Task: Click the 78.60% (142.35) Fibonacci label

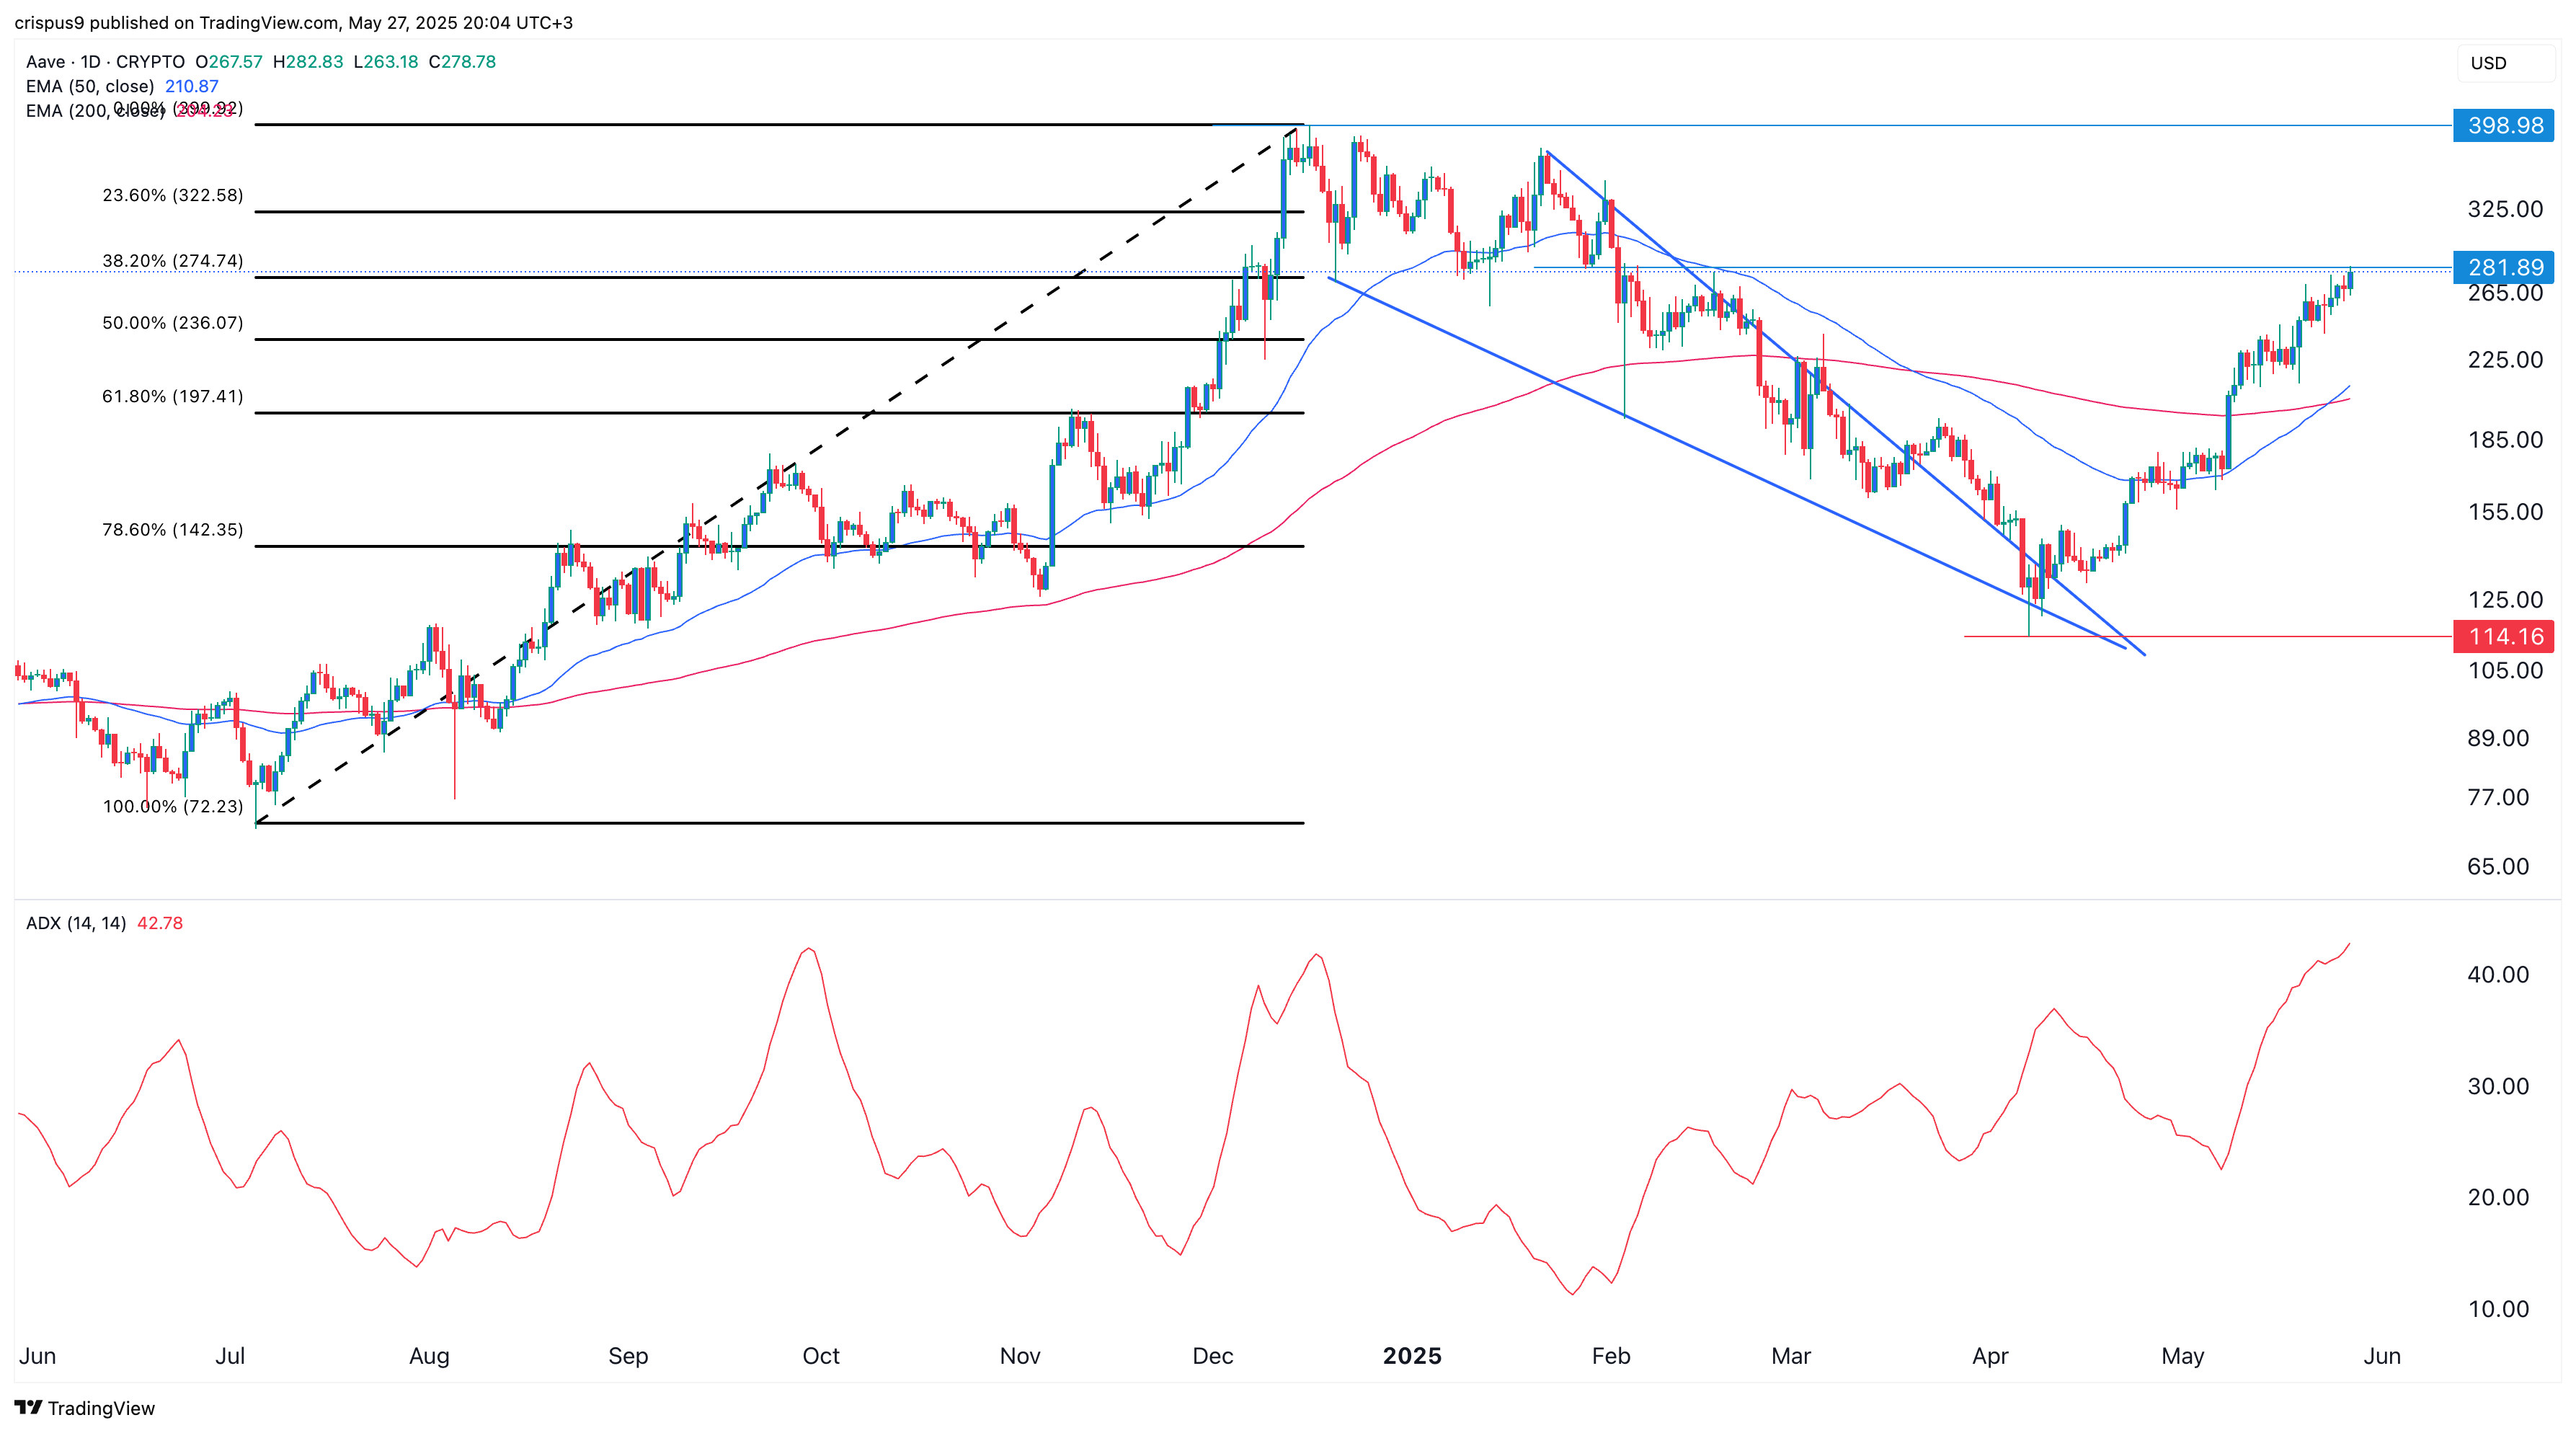Action: point(172,529)
